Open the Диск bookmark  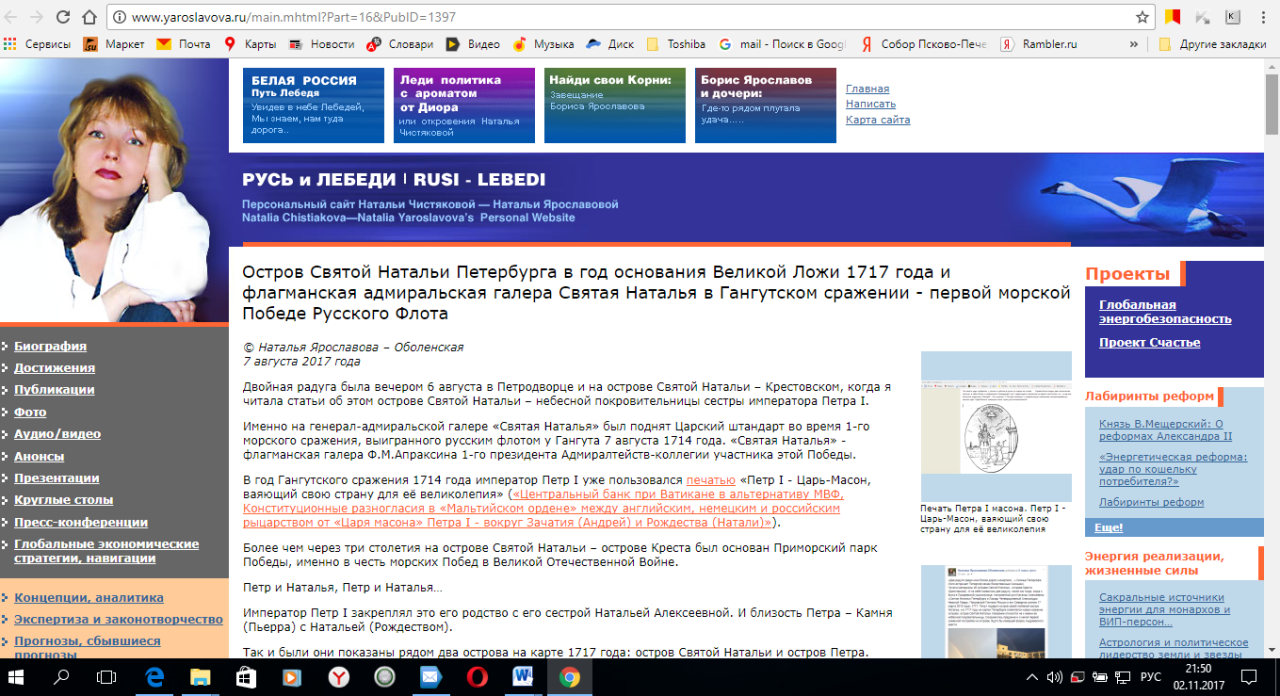[x=610, y=44]
